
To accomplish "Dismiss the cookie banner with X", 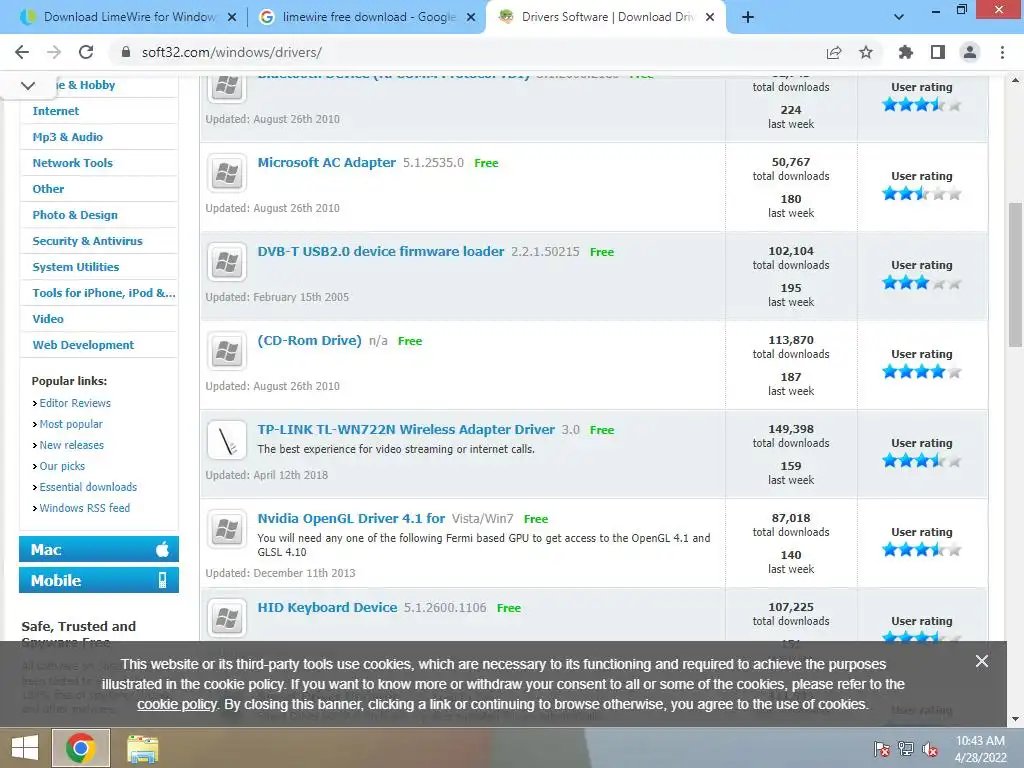I will (x=982, y=661).
